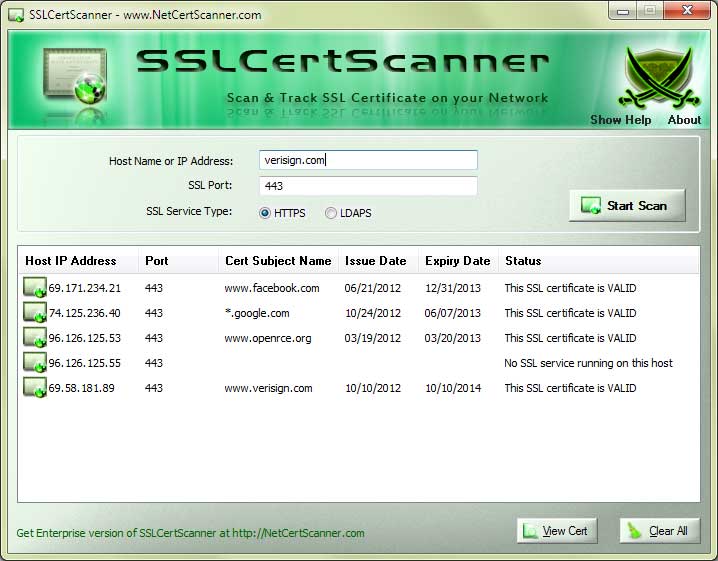Click the broom icon on Clear All
The width and height of the screenshot is (718, 561).
pos(634,531)
